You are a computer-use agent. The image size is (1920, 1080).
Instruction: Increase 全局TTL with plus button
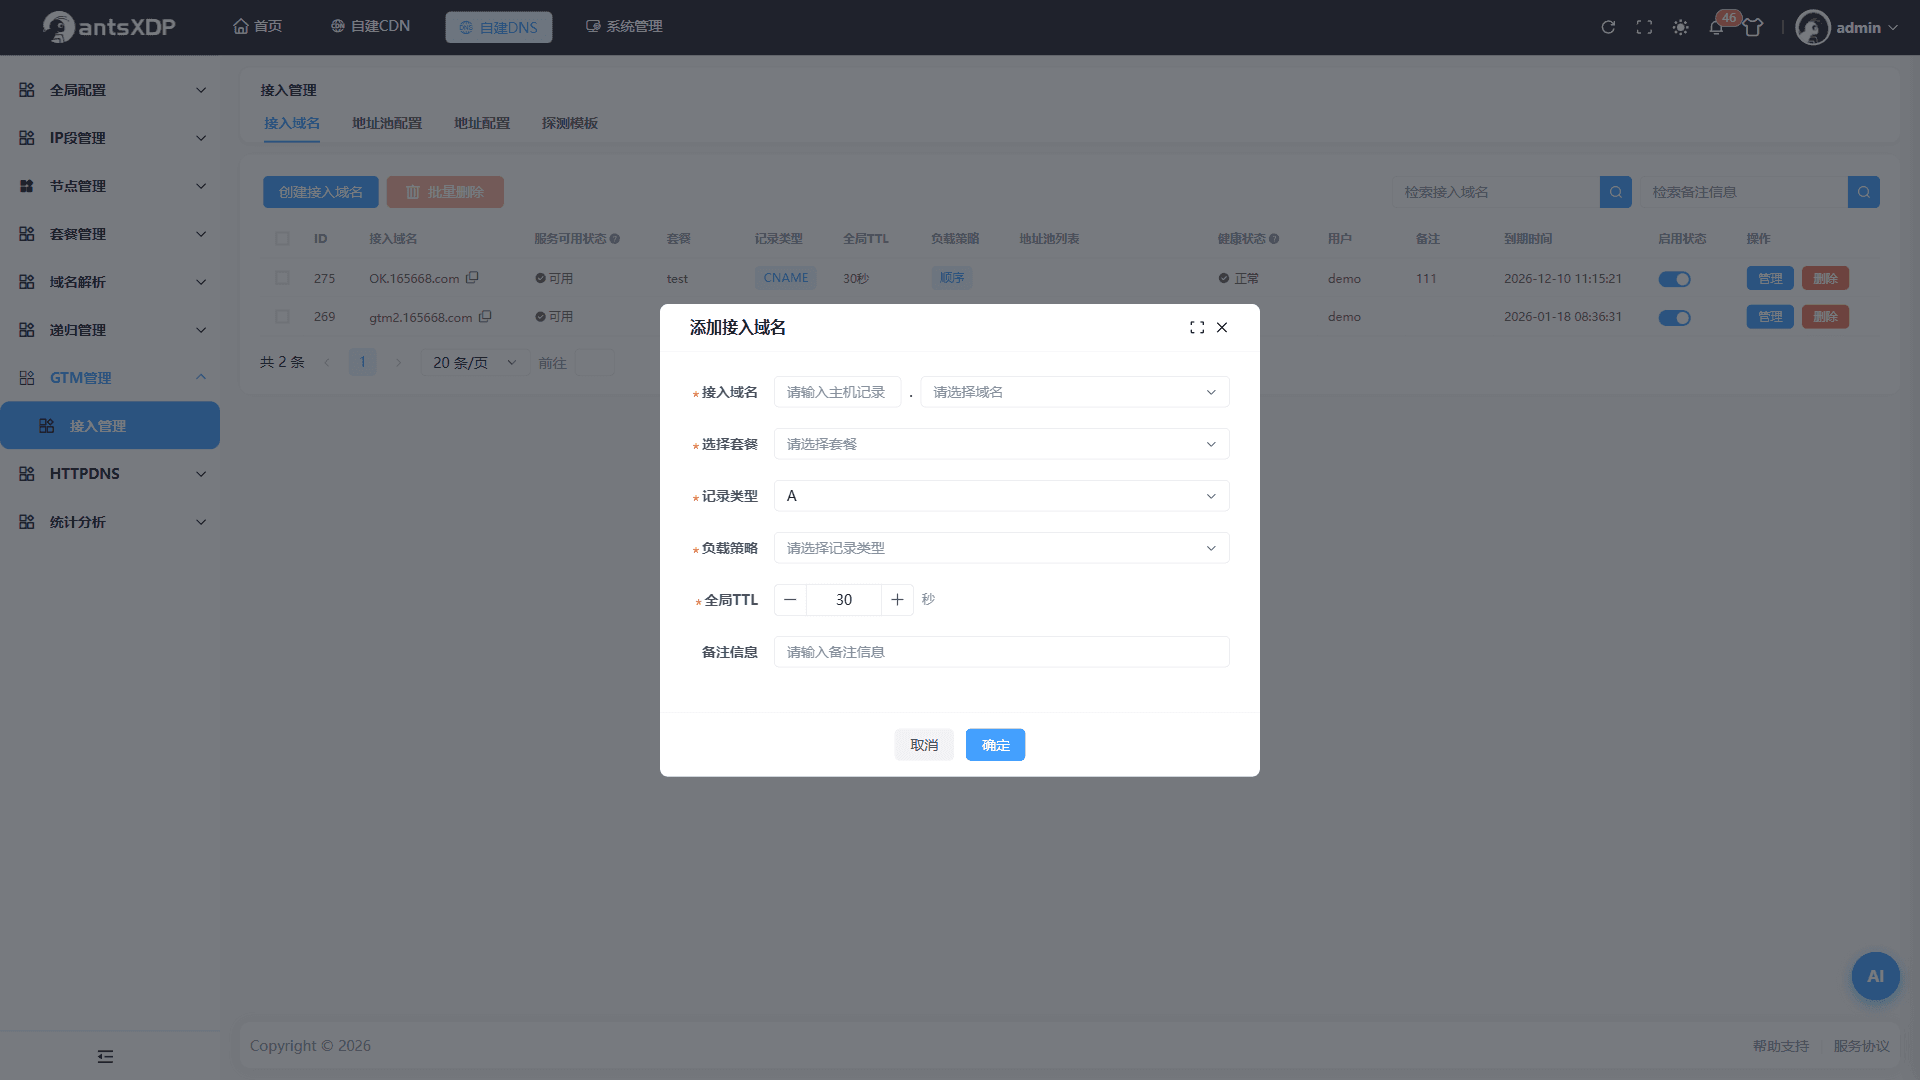(x=897, y=600)
